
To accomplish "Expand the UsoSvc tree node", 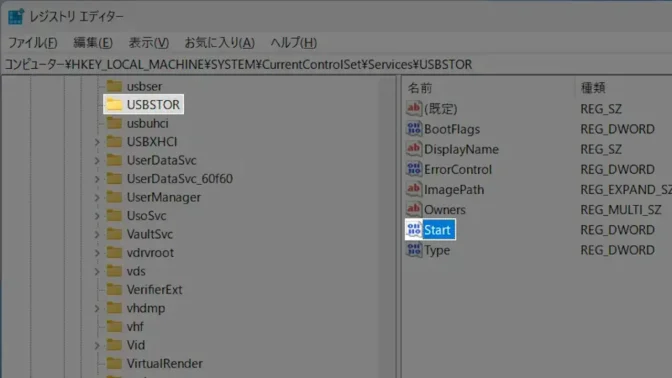I will pyautogui.click(x=97, y=216).
